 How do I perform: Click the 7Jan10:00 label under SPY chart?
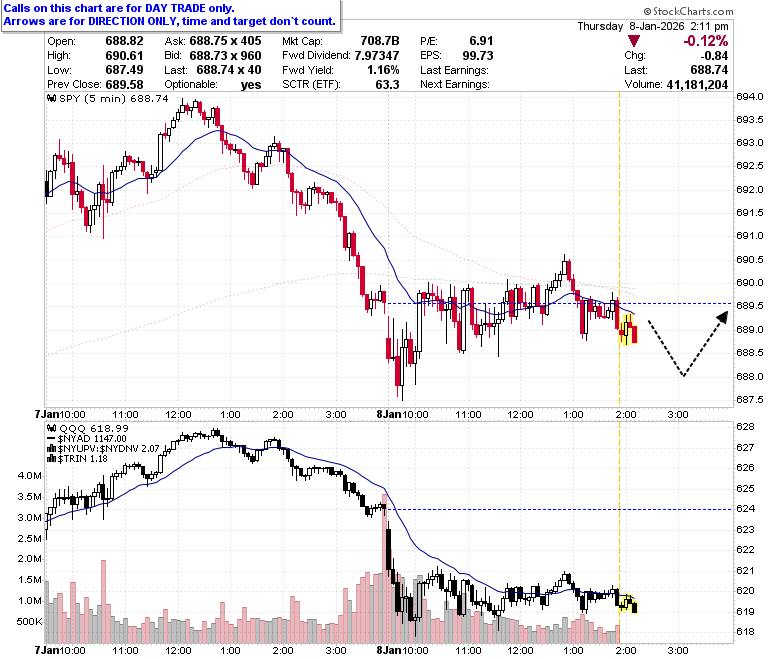(x=60, y=414)
